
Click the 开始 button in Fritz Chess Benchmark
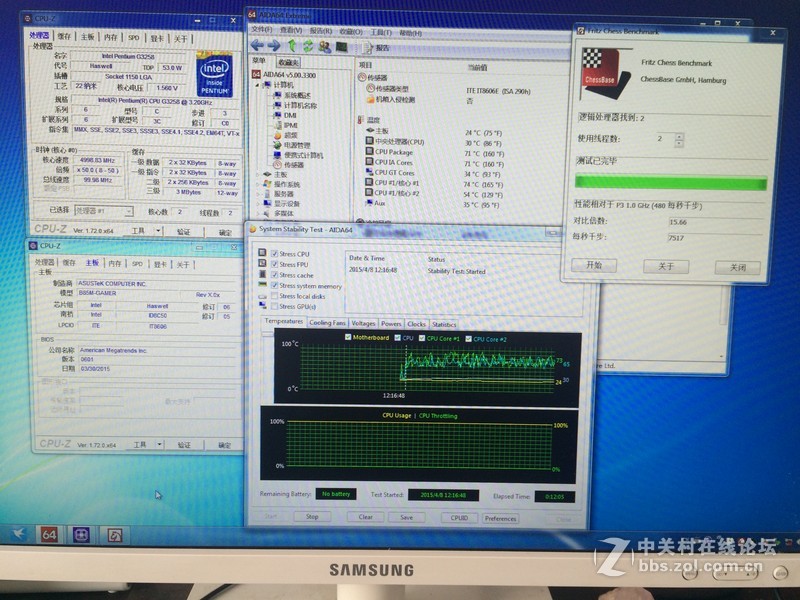tap(594, 265)
